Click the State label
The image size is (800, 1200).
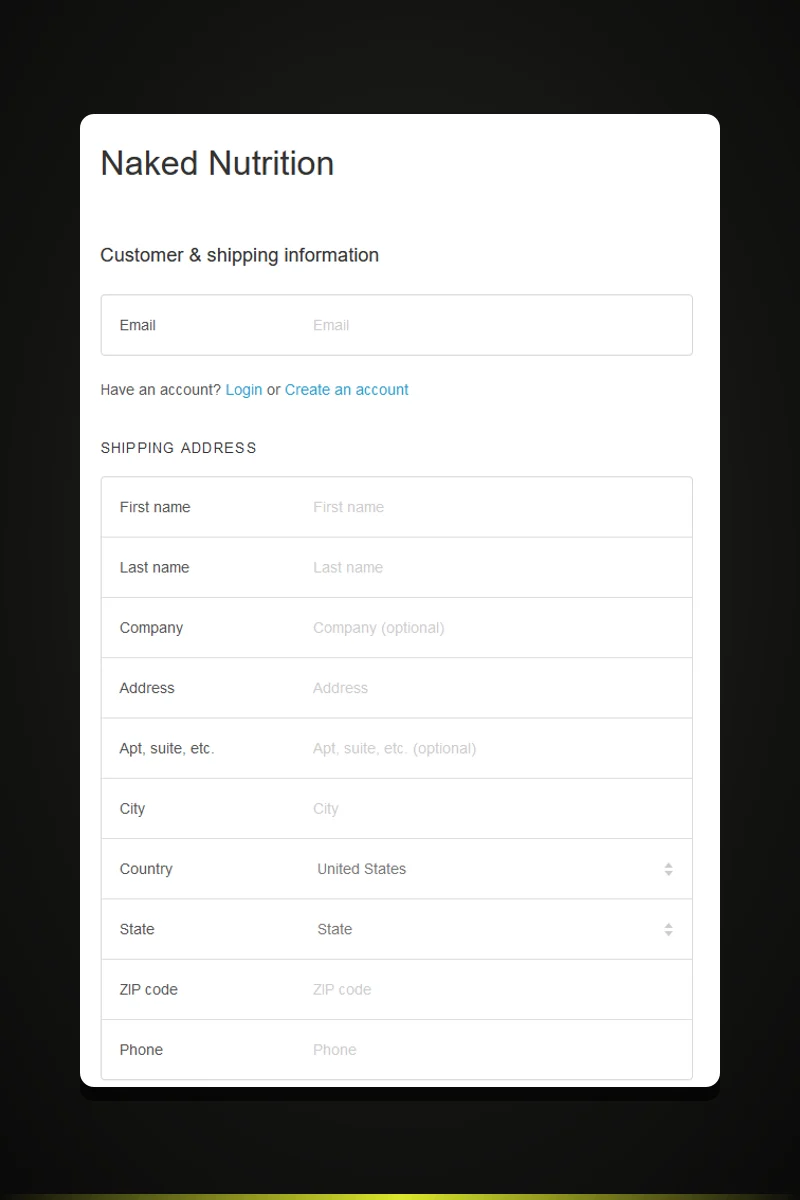(137, 929)
